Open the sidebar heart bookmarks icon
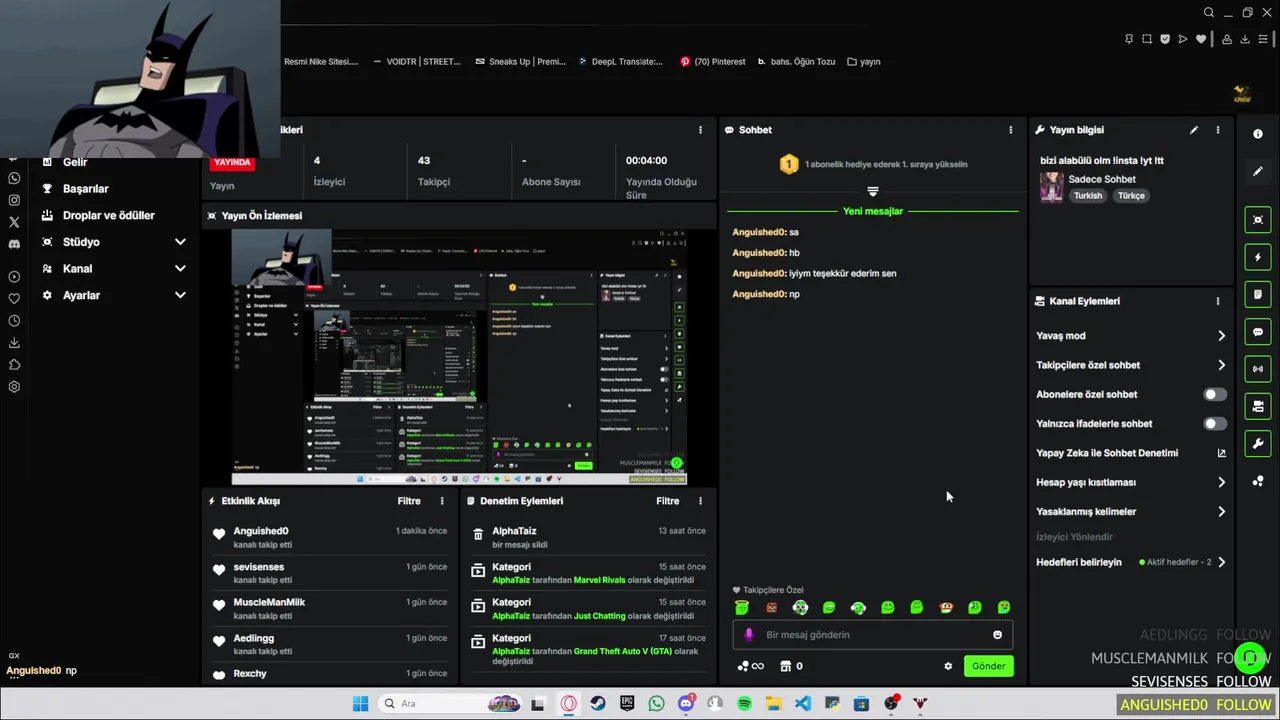This screenshot has width=1280, height=720. tap(14, 299)
